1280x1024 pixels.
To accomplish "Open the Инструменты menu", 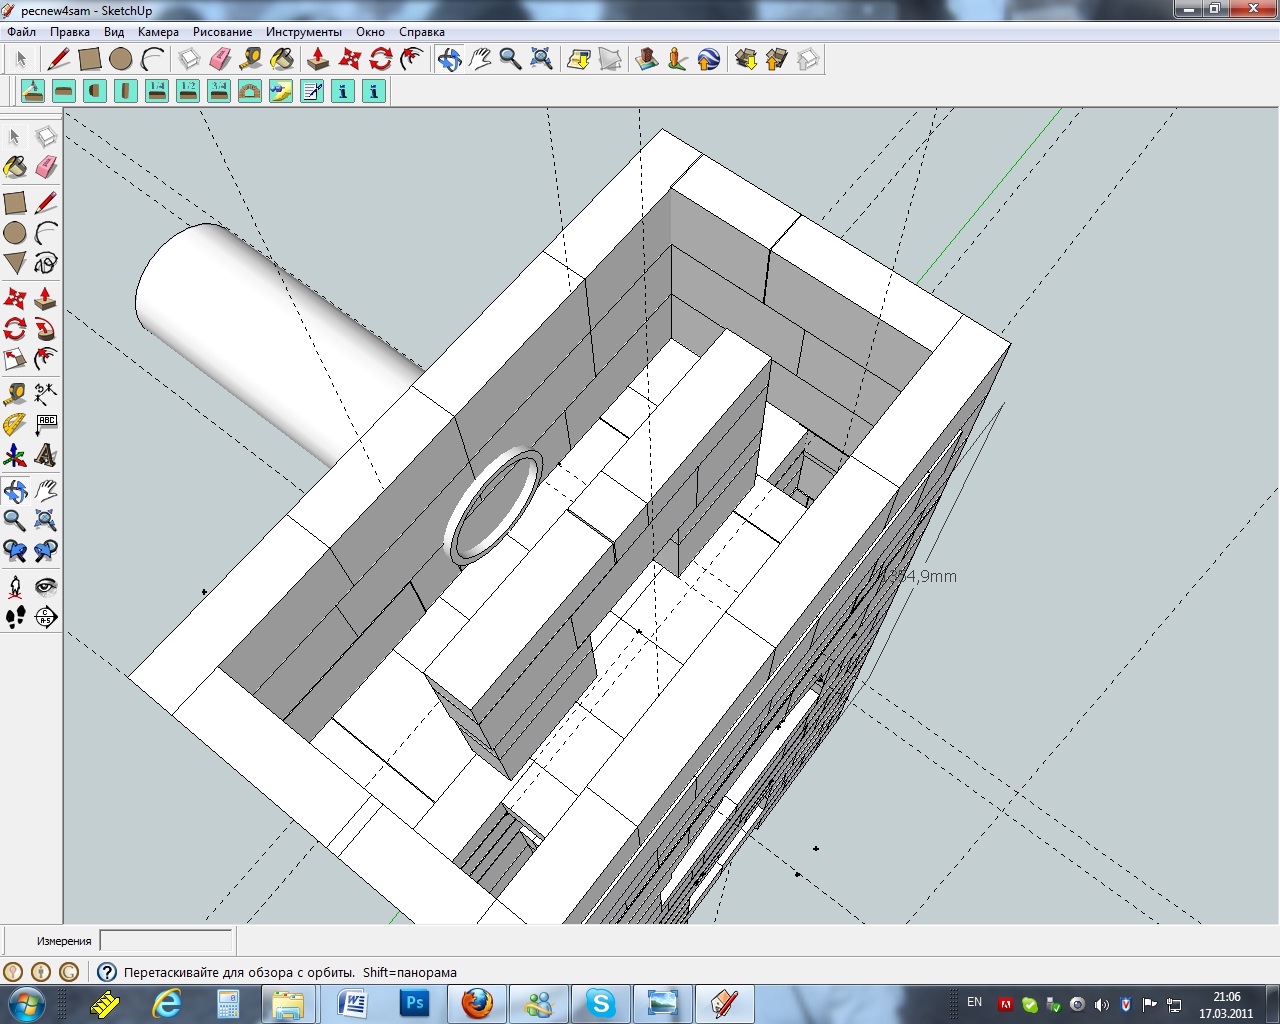I will click(x=303, y=32).
